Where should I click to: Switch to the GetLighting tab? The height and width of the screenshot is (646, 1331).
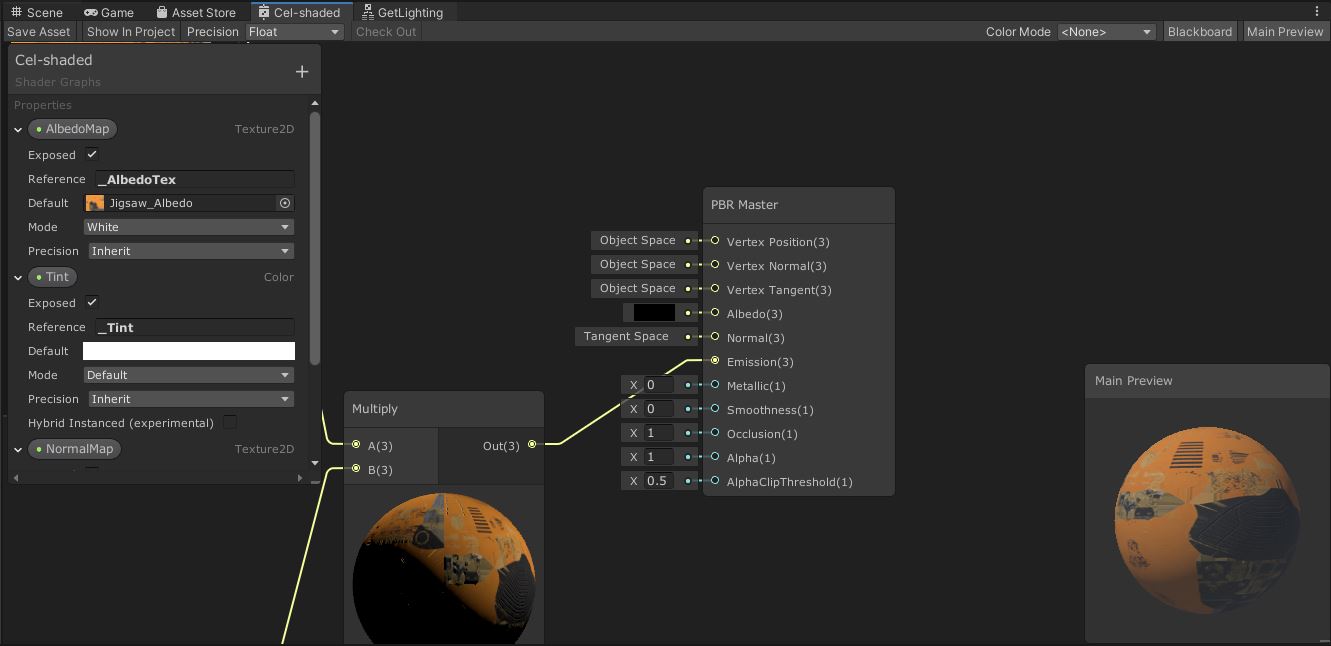point(403,12)
